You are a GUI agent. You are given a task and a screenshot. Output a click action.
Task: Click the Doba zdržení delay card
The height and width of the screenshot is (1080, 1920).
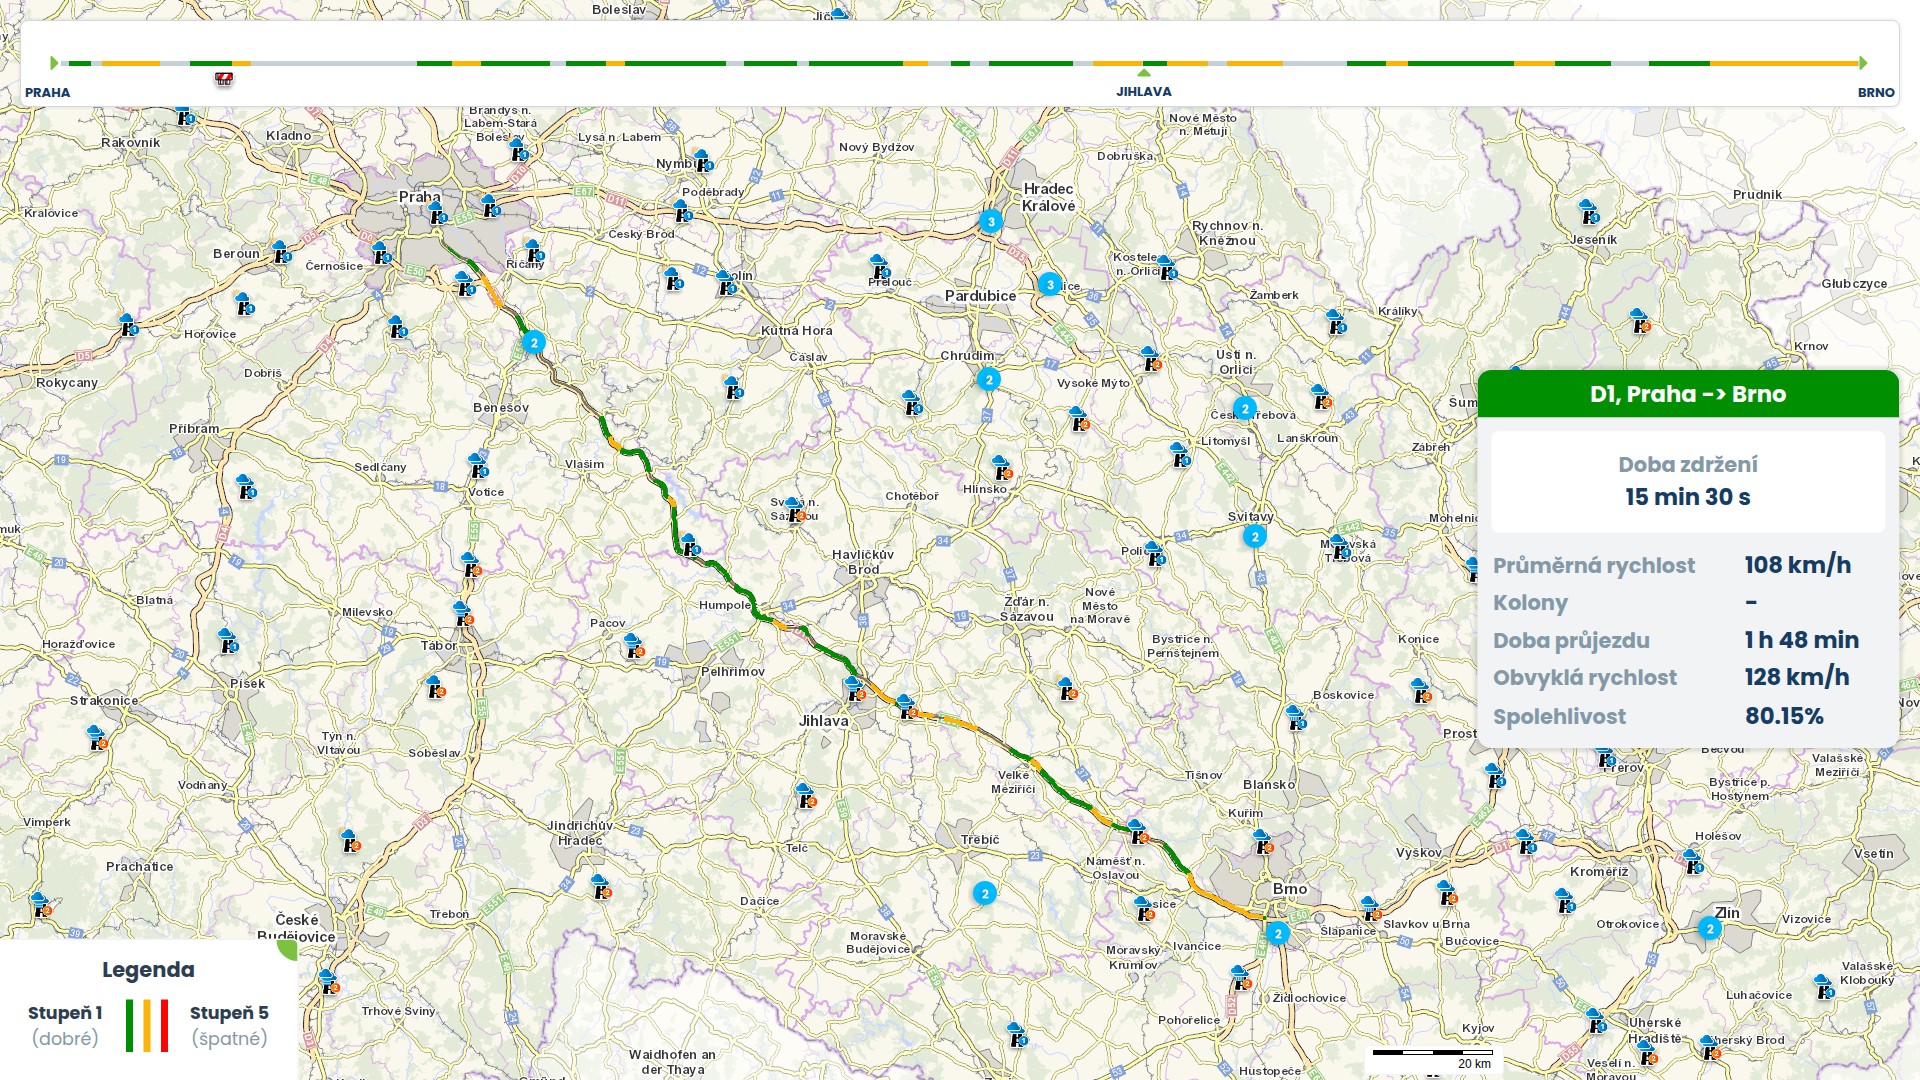[x=1688, y=481]
